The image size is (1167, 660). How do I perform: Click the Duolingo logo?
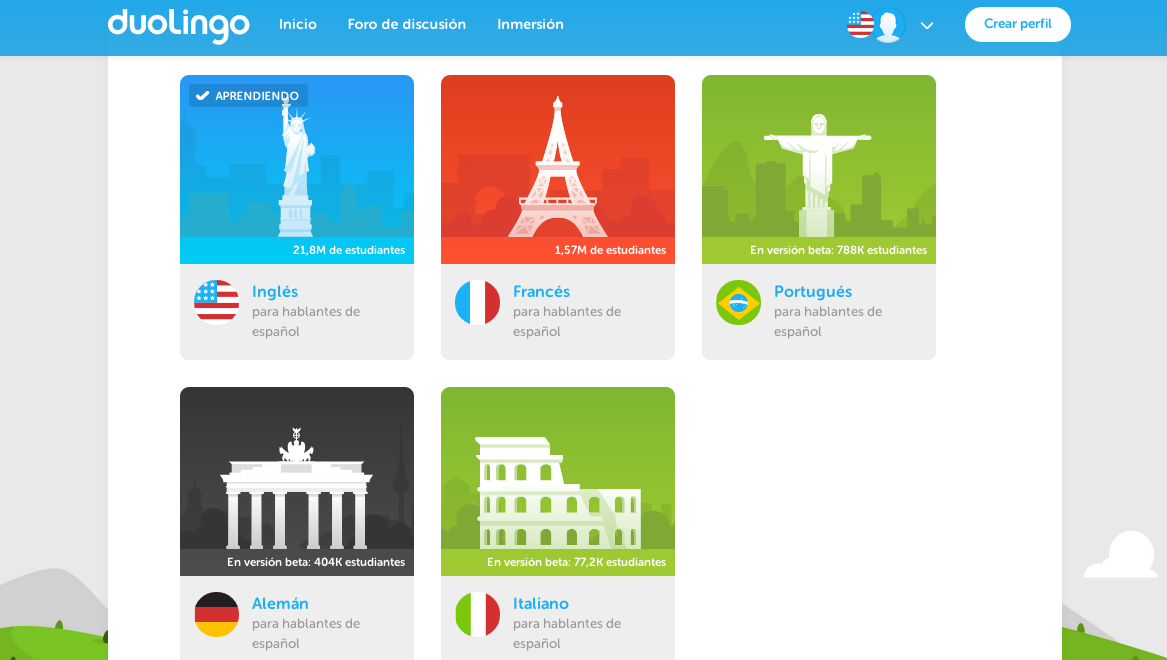pyautogui.click(x=179, y=25)
